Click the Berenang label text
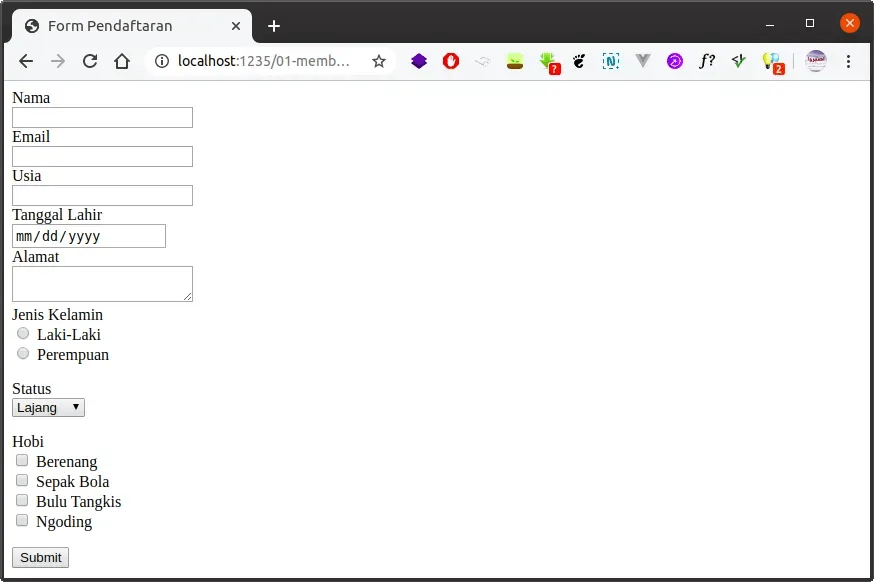Screen dimensions: 874x582 click(66, 462)
